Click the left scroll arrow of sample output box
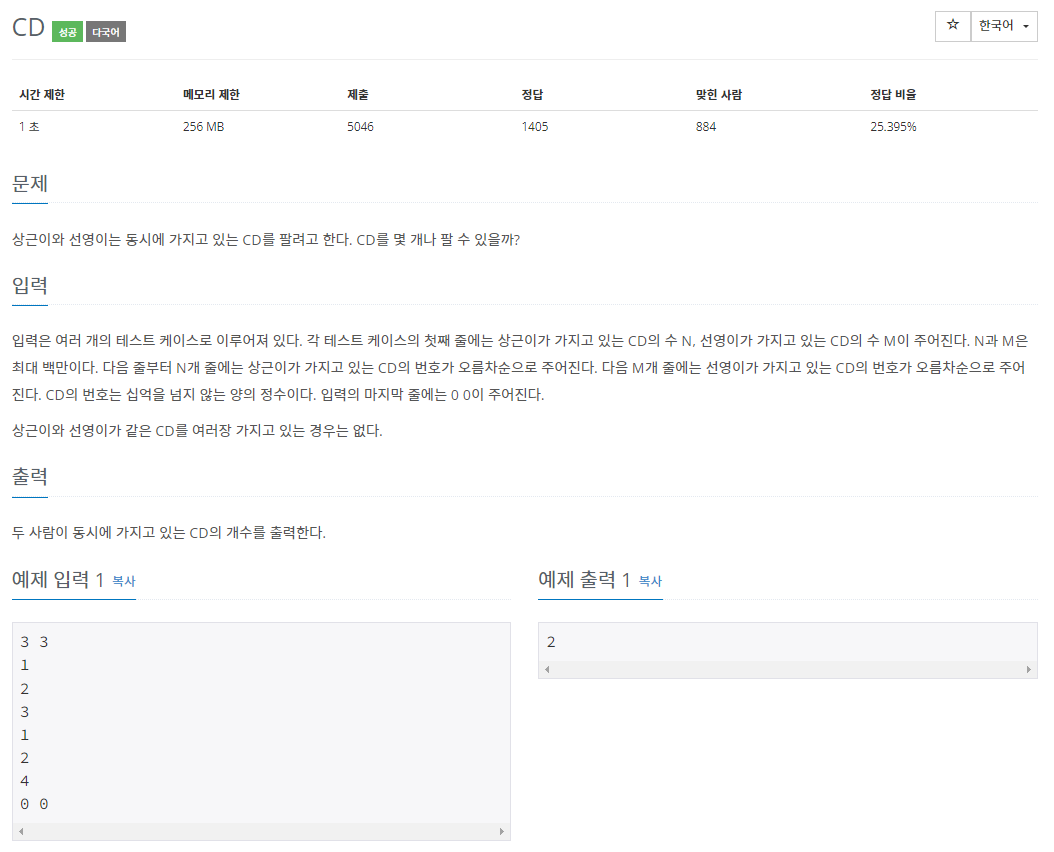Image resolution: width=1054 pixels, height=852 pixels. click(x=547, y=669)
